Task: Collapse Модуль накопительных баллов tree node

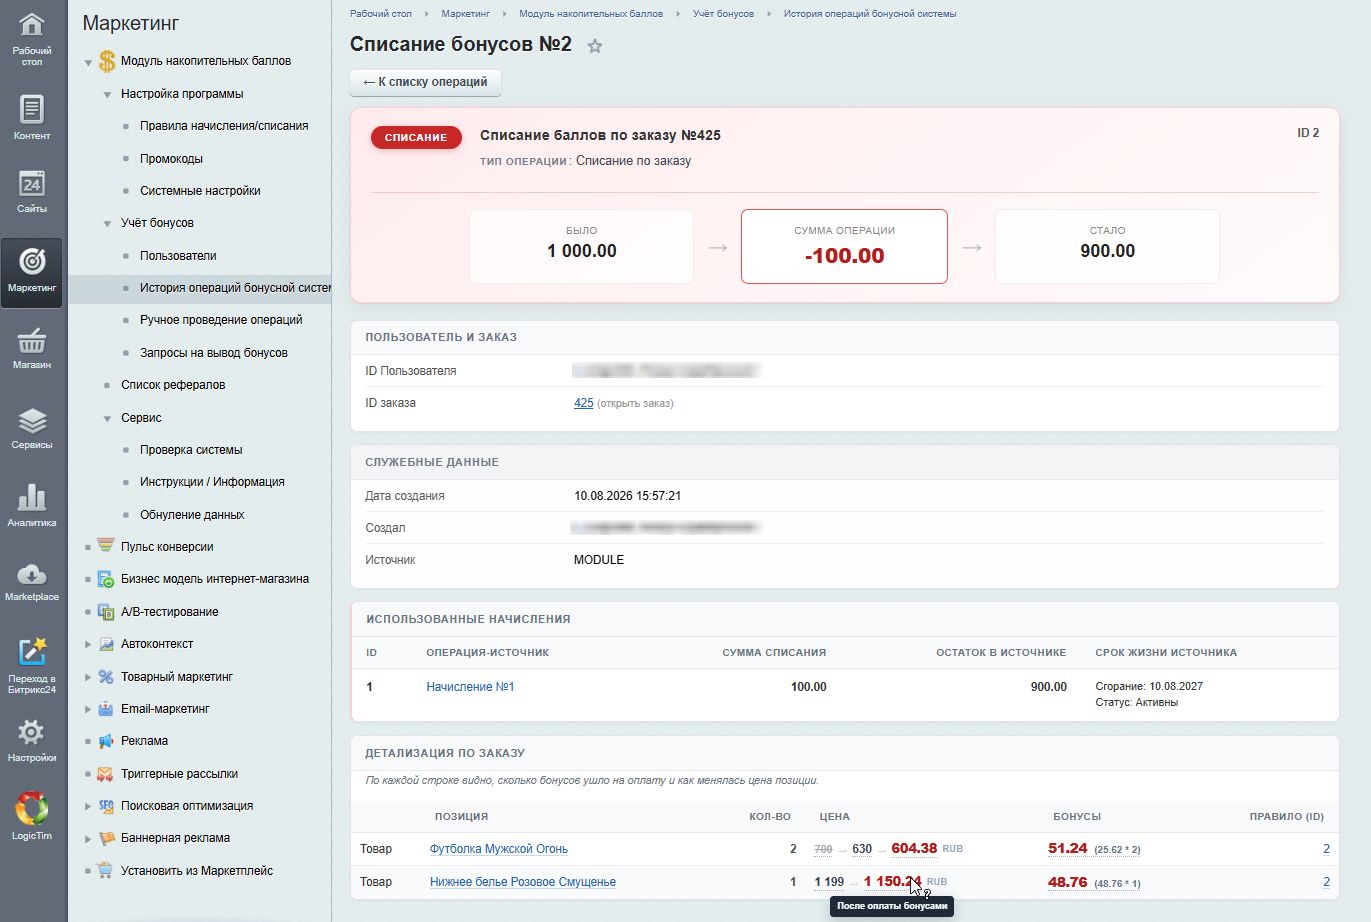Action: pyautogui.click(x=88, y=62)
